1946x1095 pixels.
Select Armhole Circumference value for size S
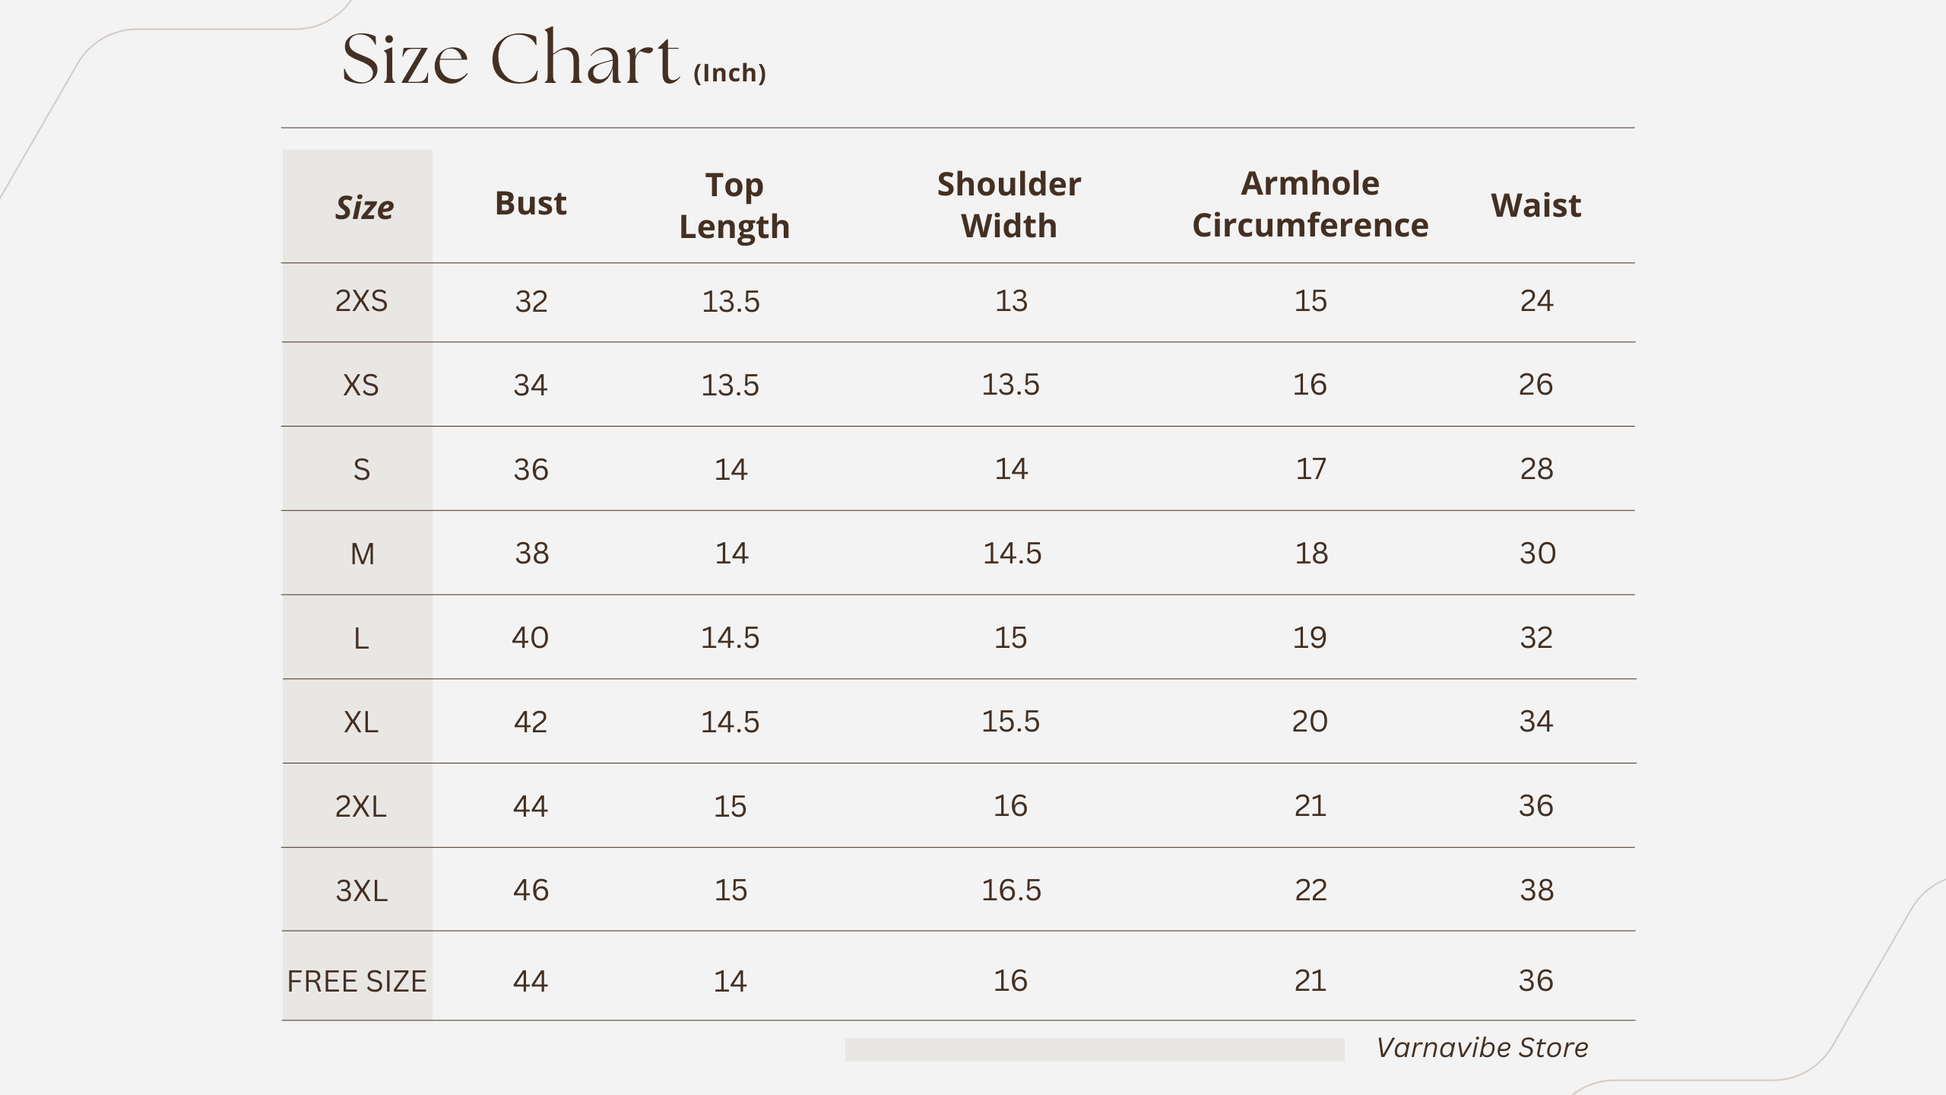1310,469
